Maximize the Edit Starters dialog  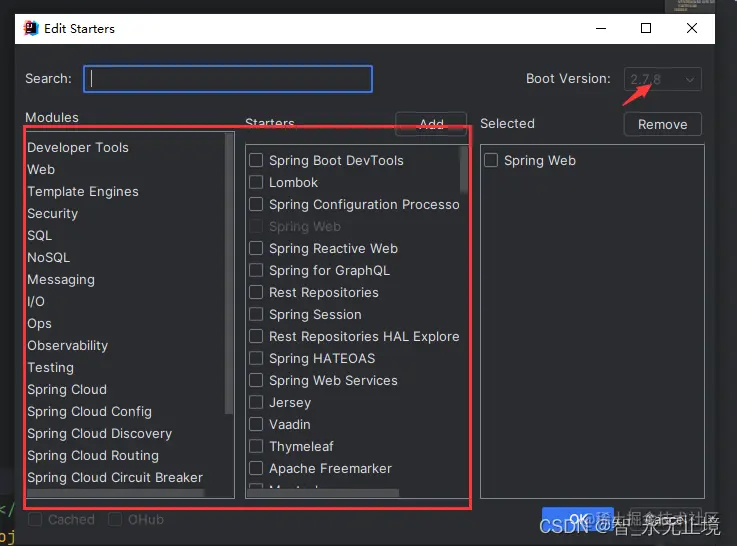pyautogui.click(x=646, y=28)
